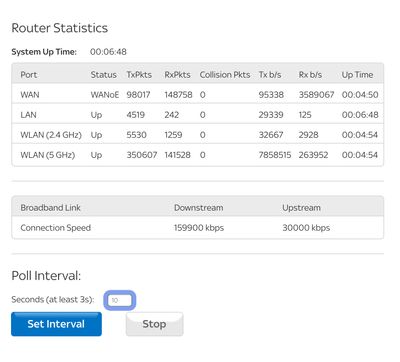Image resolution: width=400 pixels, height=362 pixels.
Task: Select the Router Statistics heading
Action: (60, 28)
